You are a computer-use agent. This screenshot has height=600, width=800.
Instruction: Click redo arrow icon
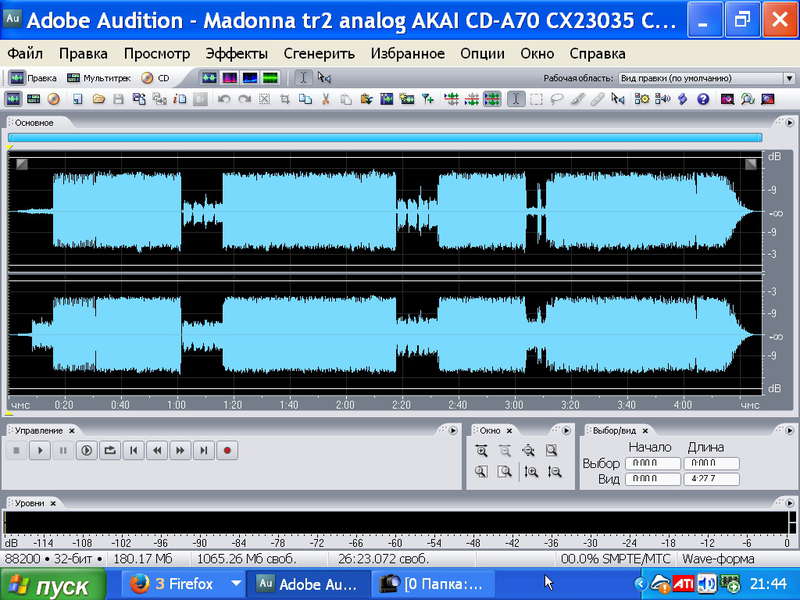244,99
